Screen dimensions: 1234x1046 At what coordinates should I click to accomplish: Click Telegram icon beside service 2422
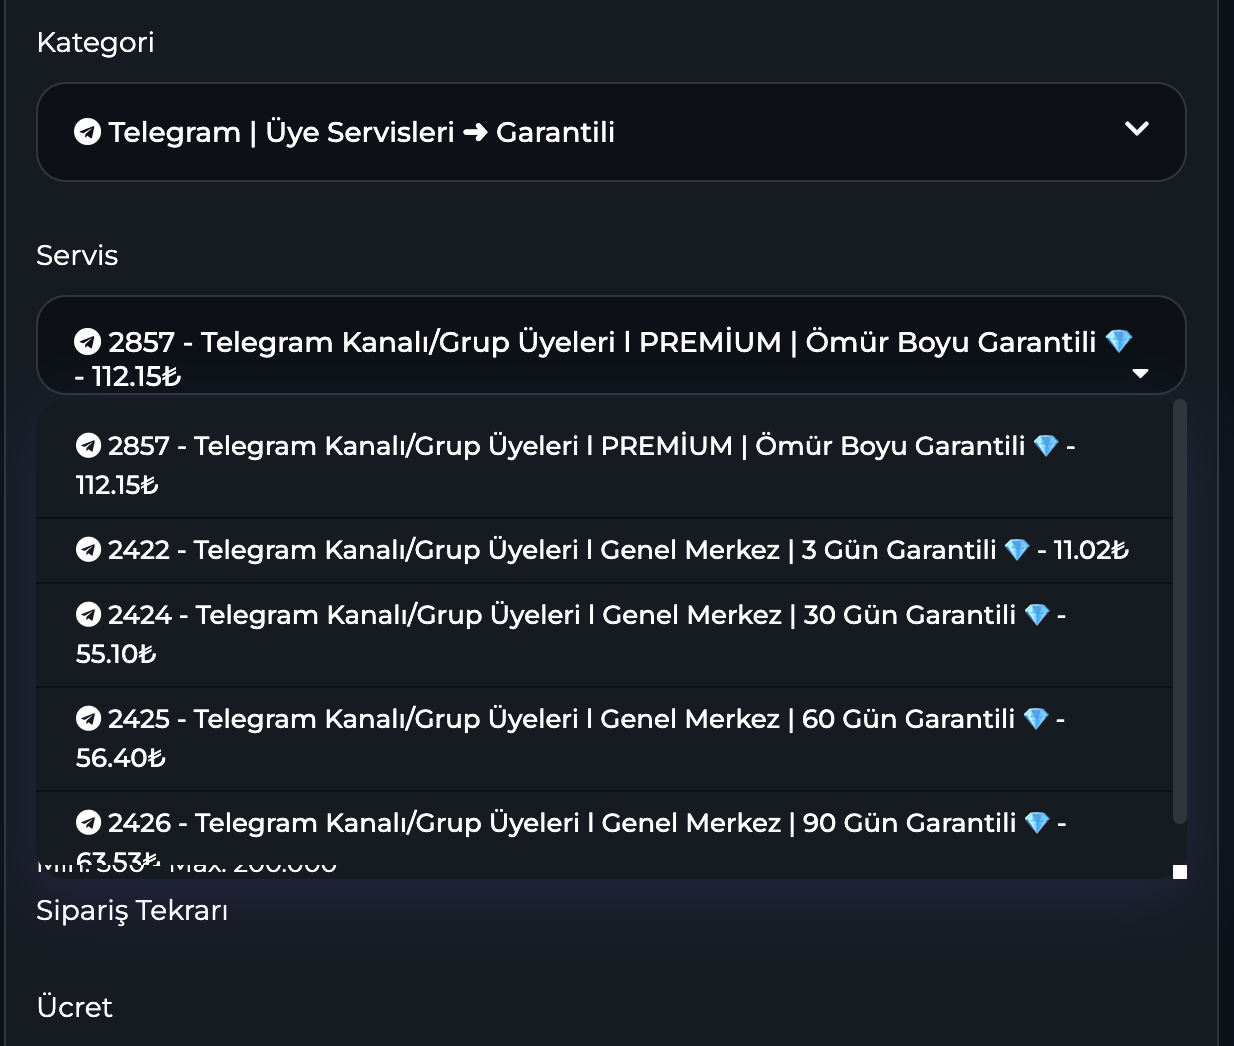(89, 550)
